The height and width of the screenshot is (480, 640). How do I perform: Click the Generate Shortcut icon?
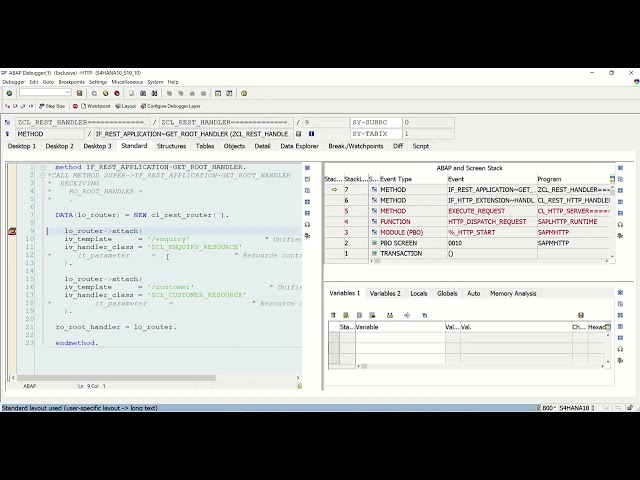(229, 93)
